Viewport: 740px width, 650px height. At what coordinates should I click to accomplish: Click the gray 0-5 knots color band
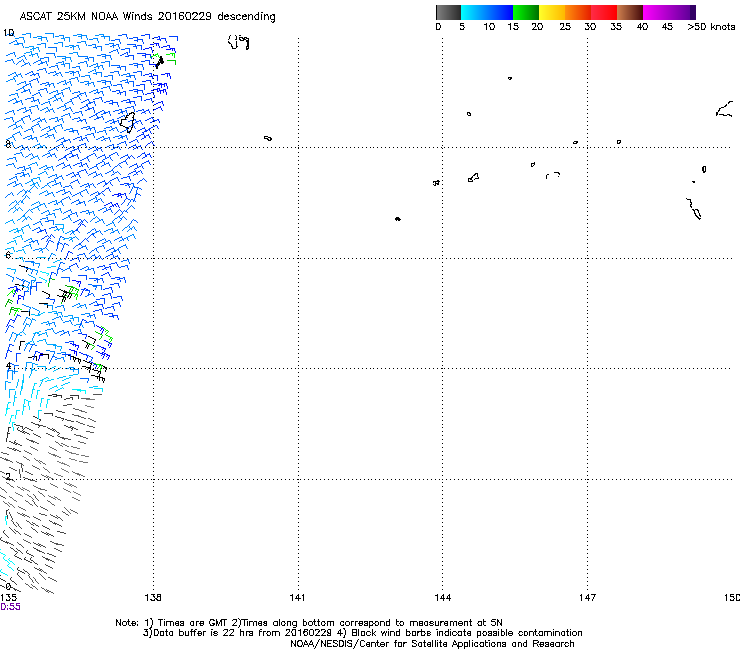click(x=448, y=12)
